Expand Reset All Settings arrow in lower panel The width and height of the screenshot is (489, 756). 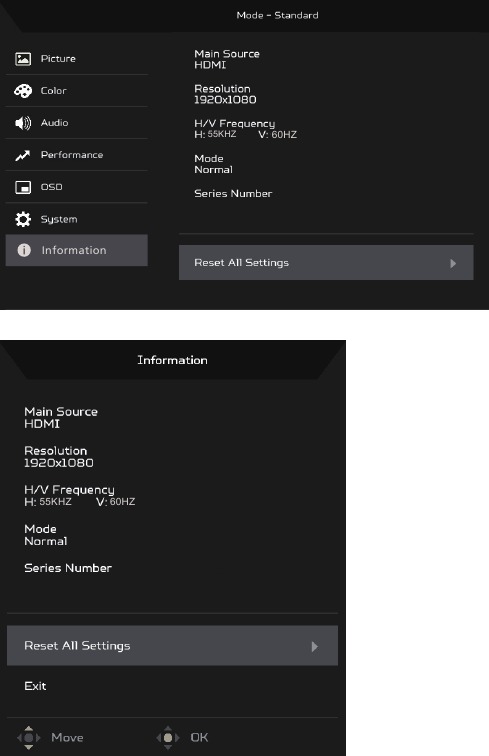[x=314, y=647]
